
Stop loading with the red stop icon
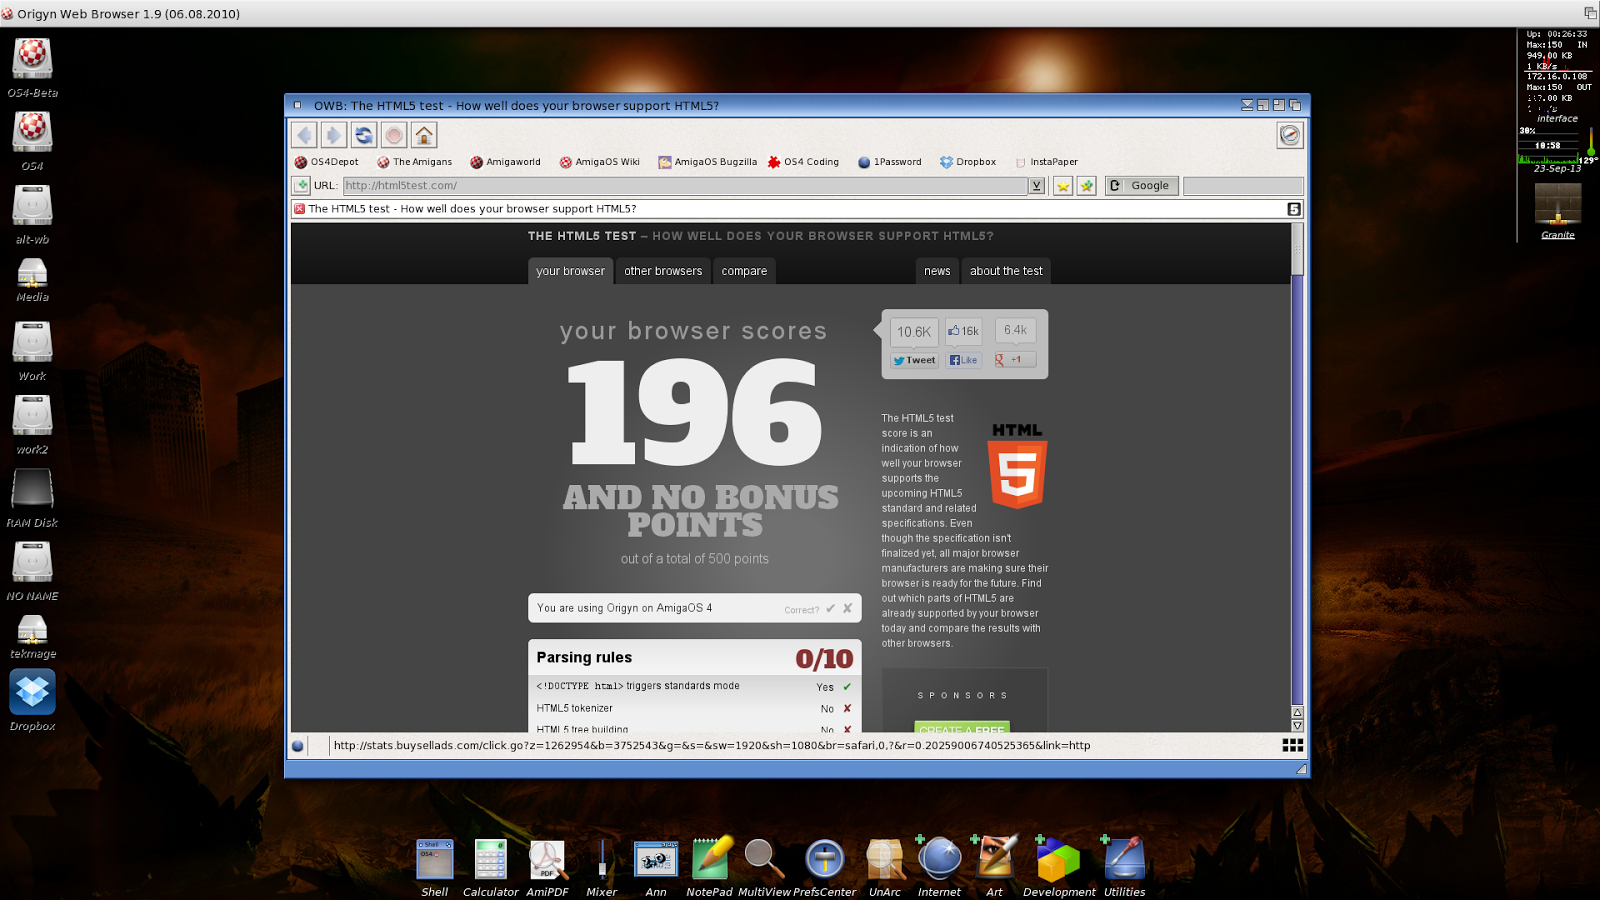click(394, 135)
